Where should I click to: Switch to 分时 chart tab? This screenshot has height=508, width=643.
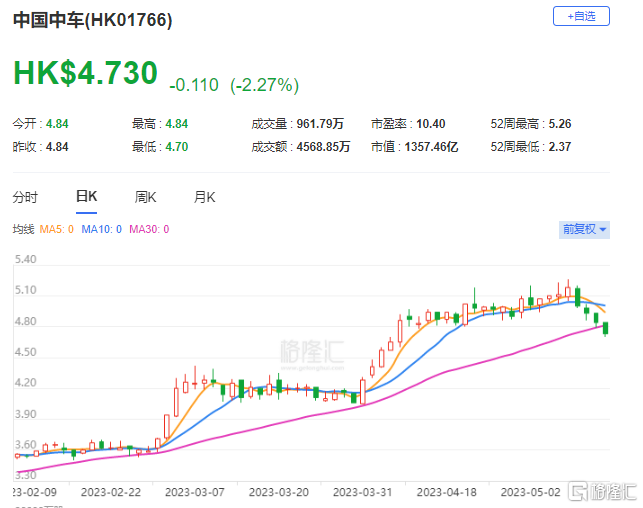pos(25,197)
